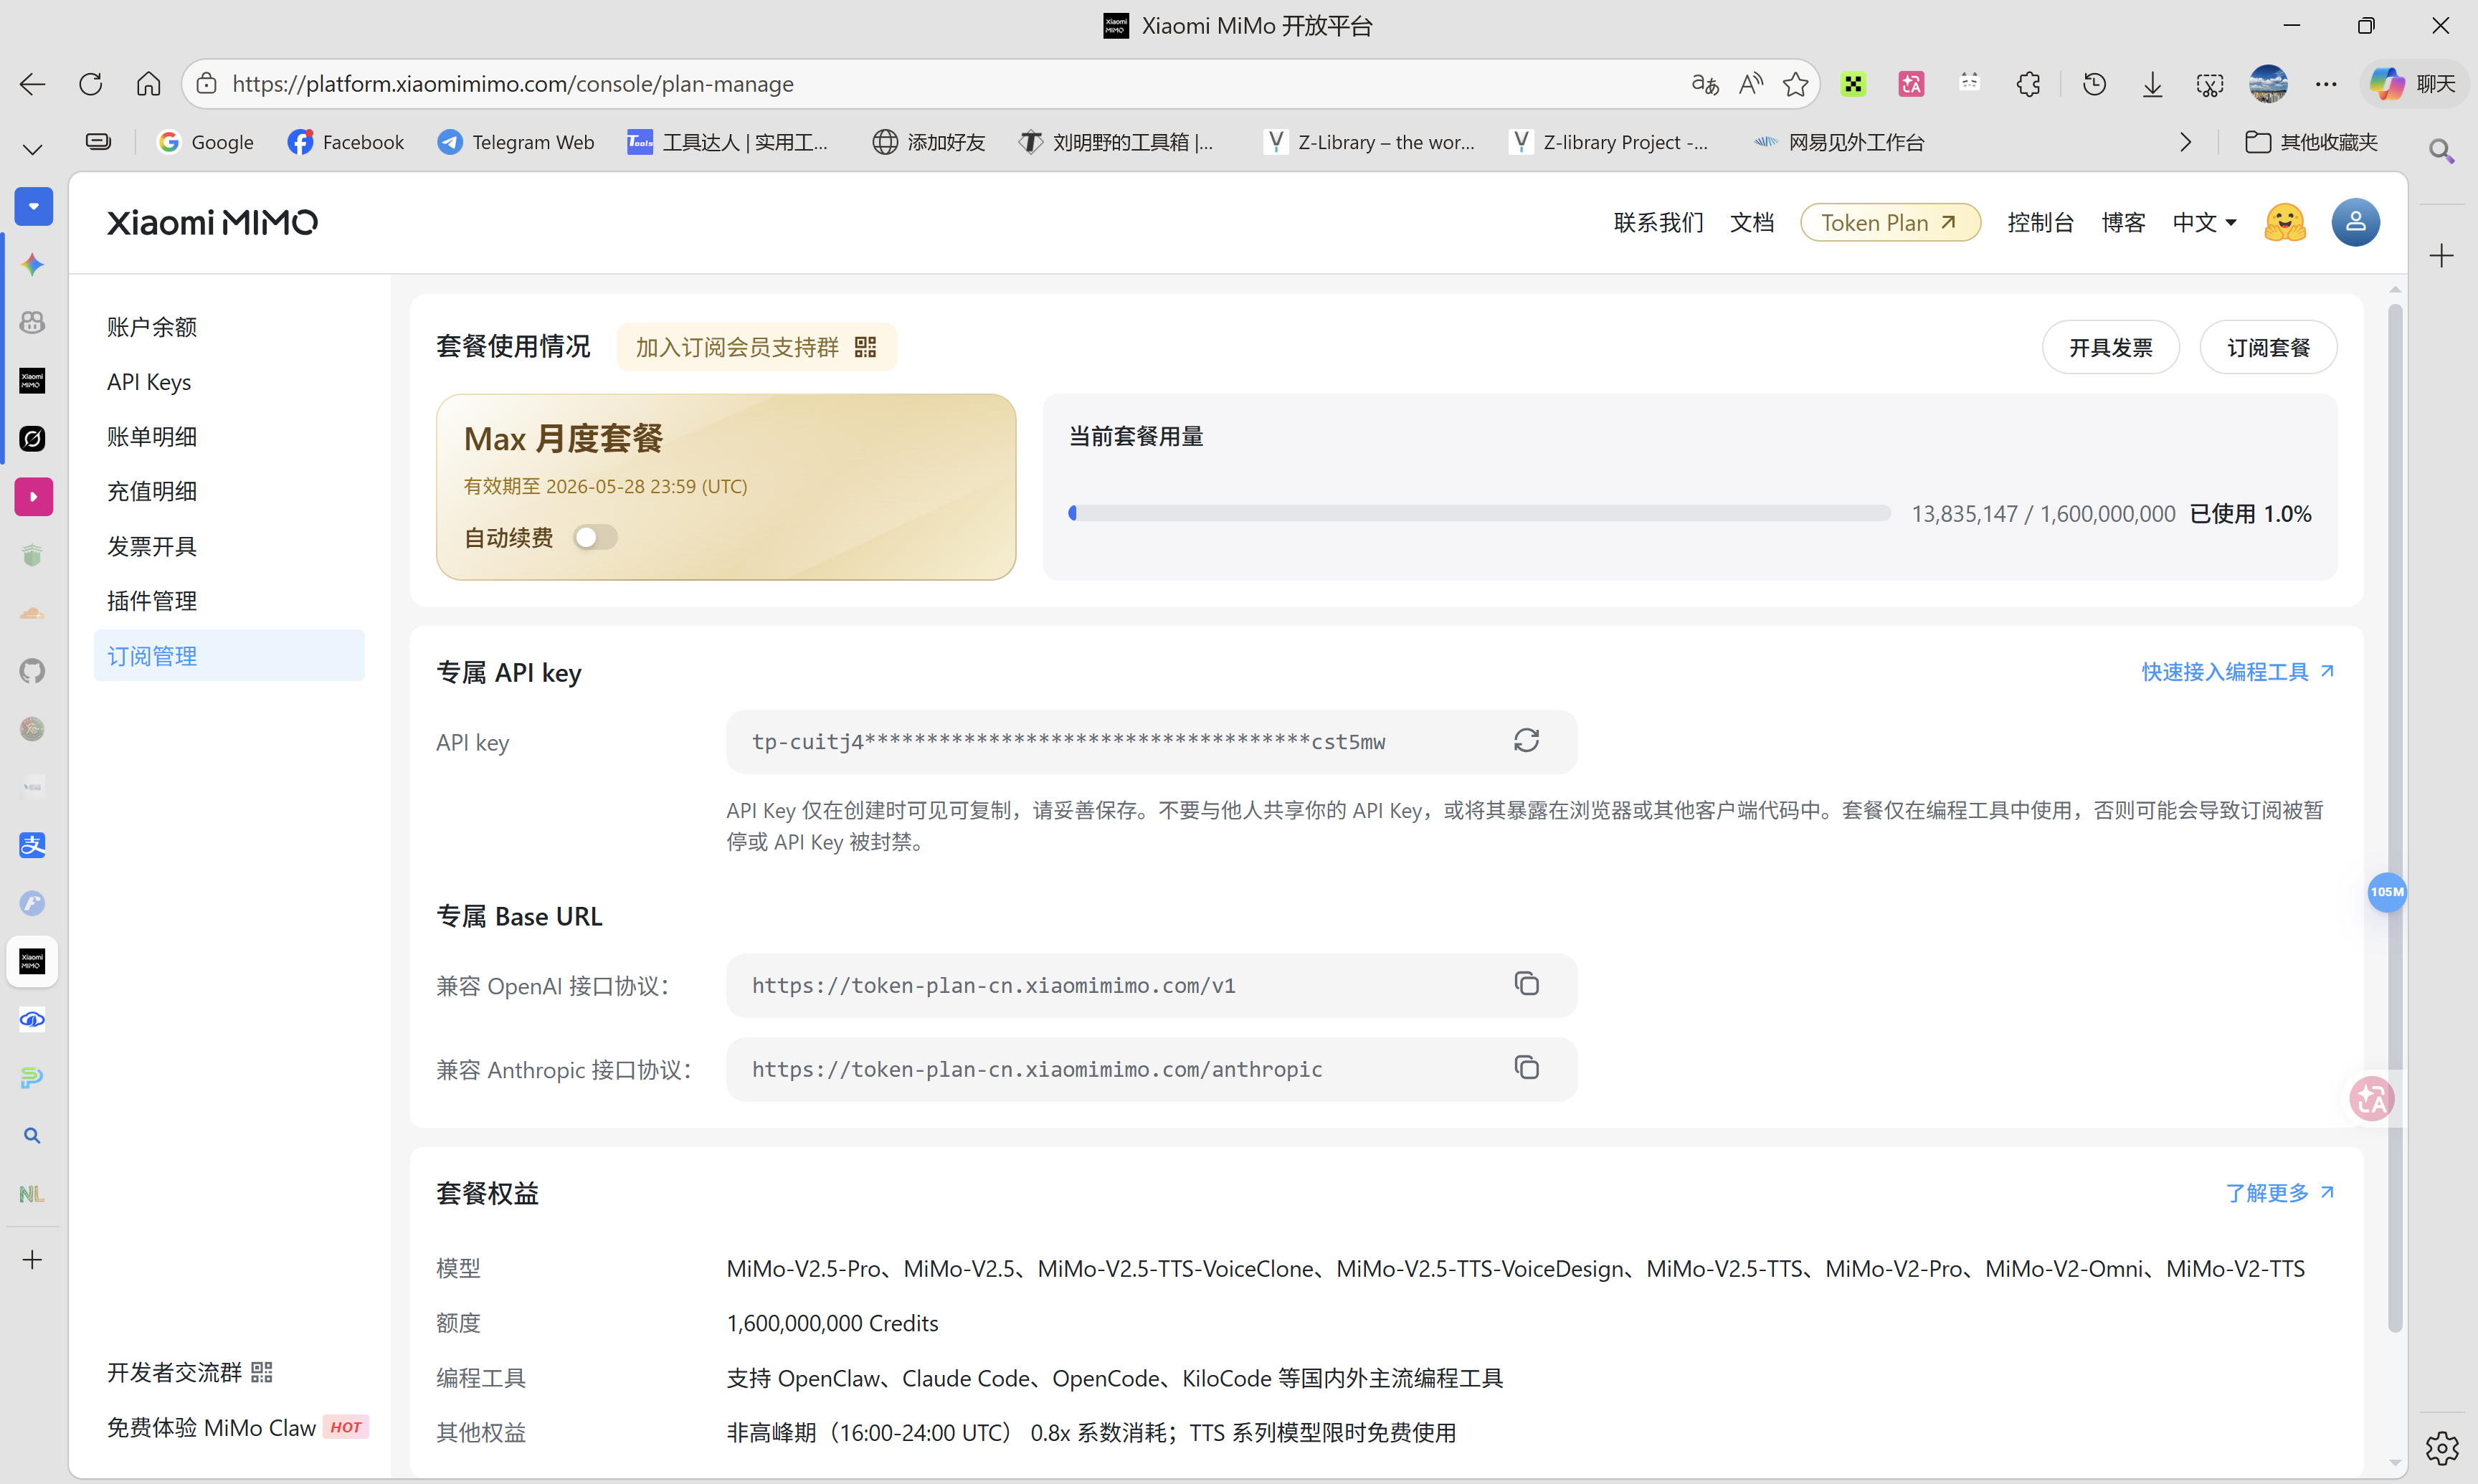Click the plan usage progress bar
Image resolution: width=2478 pixels, height=1484 pixels.
coord(1479,513)
